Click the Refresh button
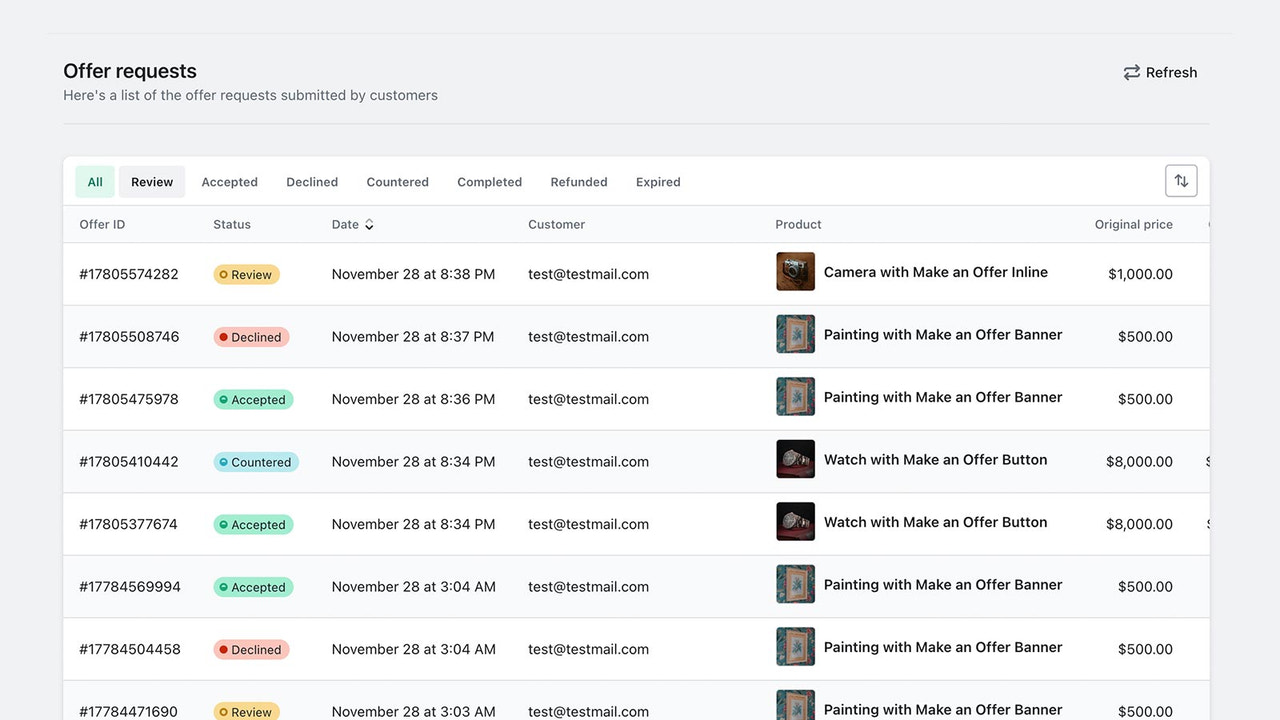The image size is (1280, 720). pos(1160,72)
